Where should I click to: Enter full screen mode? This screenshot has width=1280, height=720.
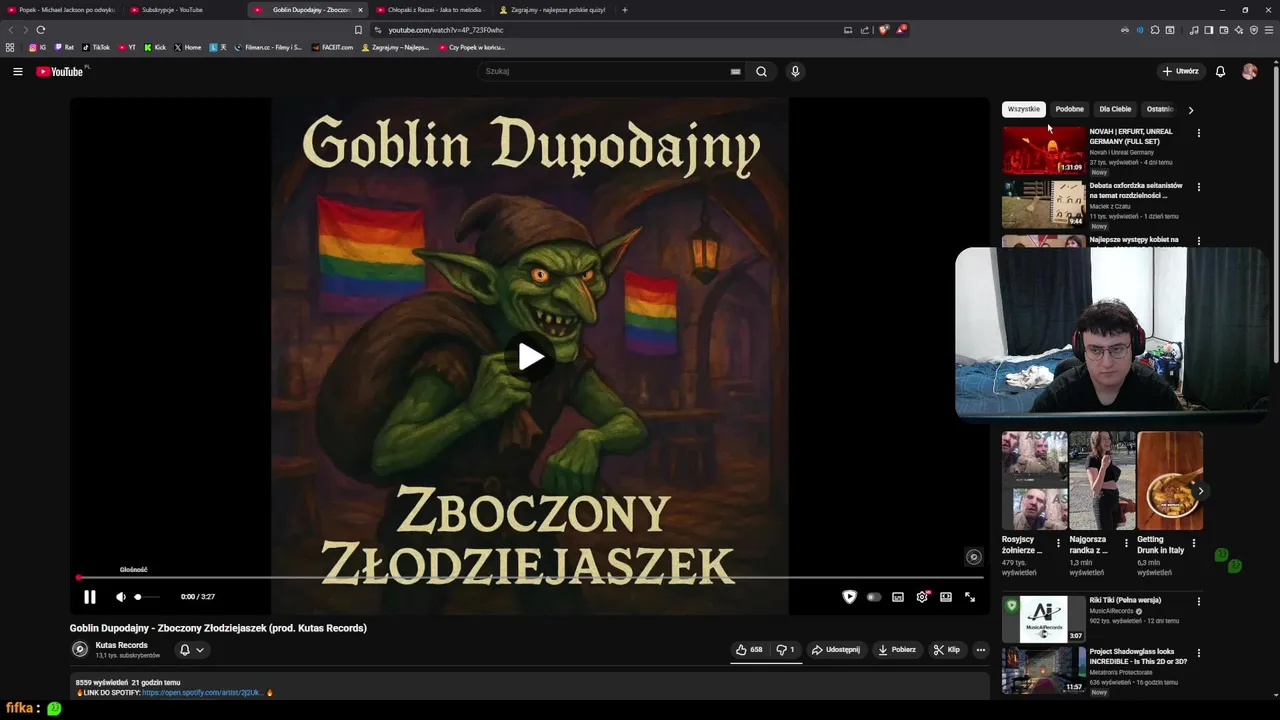point(970,597)
